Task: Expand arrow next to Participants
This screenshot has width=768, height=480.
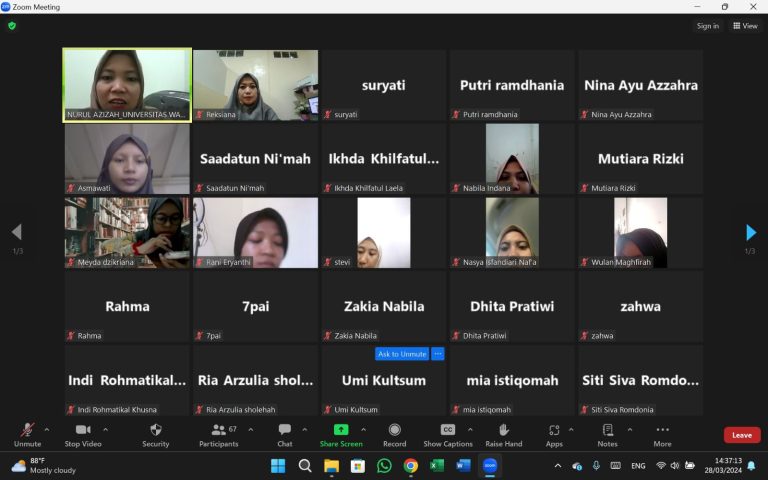Action: 251,430
